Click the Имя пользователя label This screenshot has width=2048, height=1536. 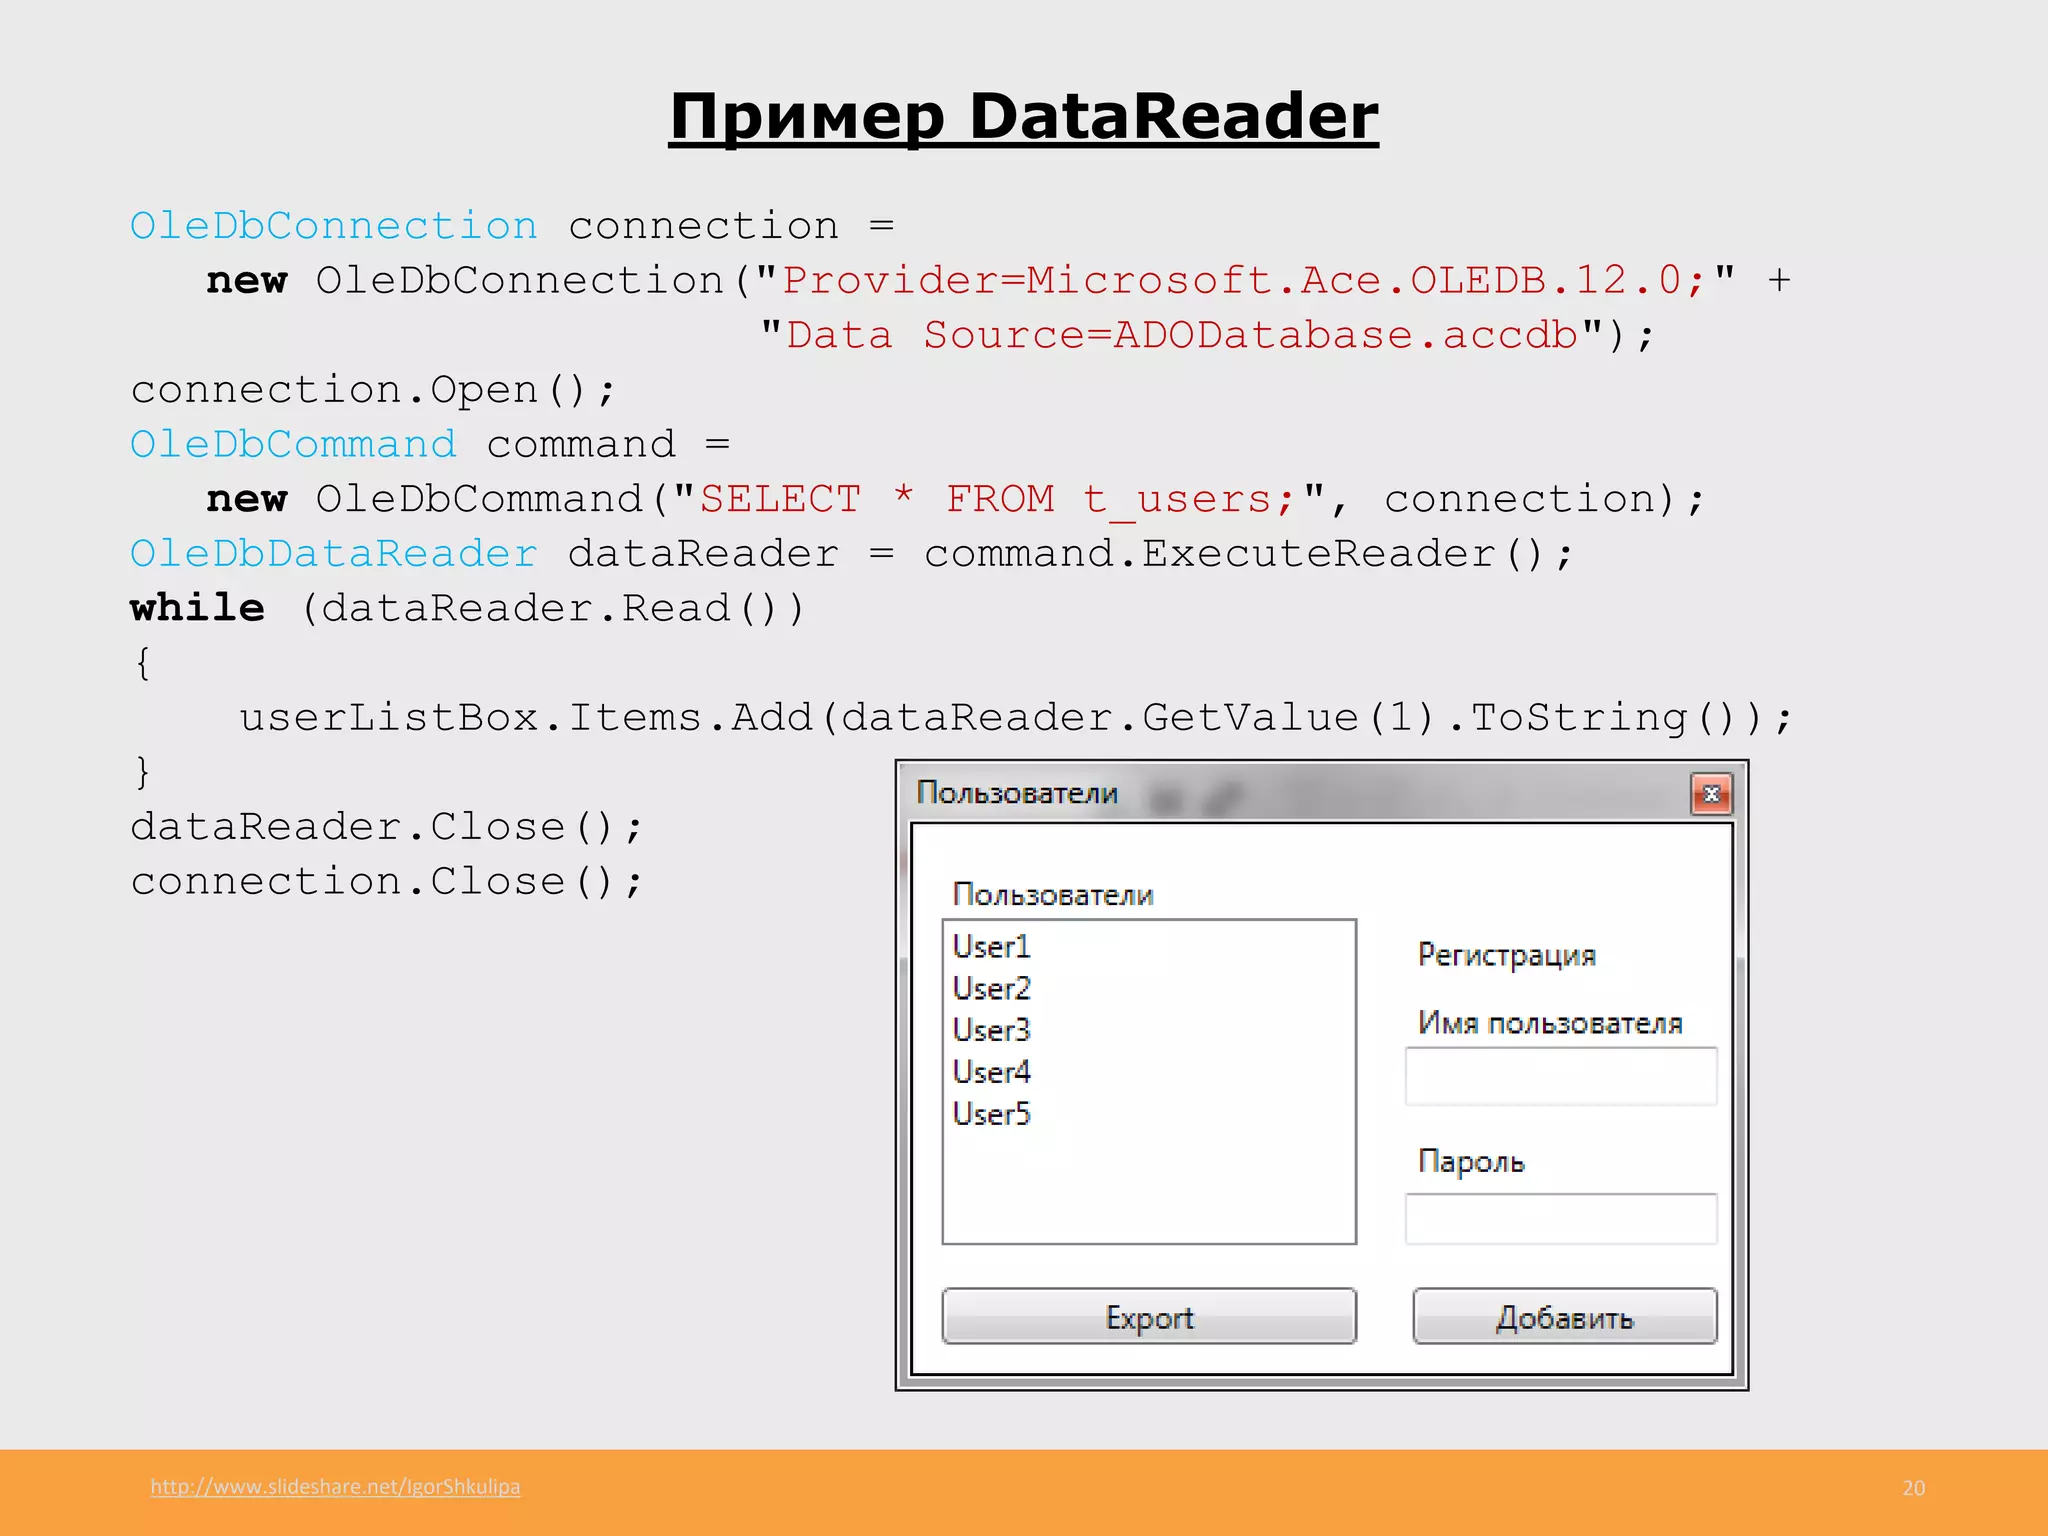[x=1549, y=1023]
